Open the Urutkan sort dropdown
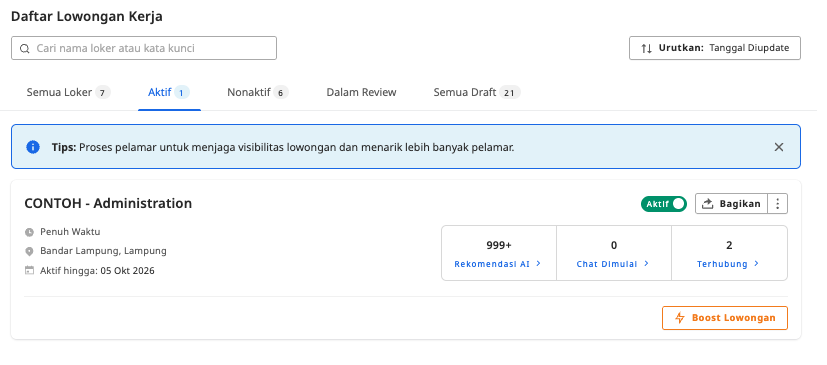Image resolution: width=827 pixels, height=365 pixels. pos(715,48)
